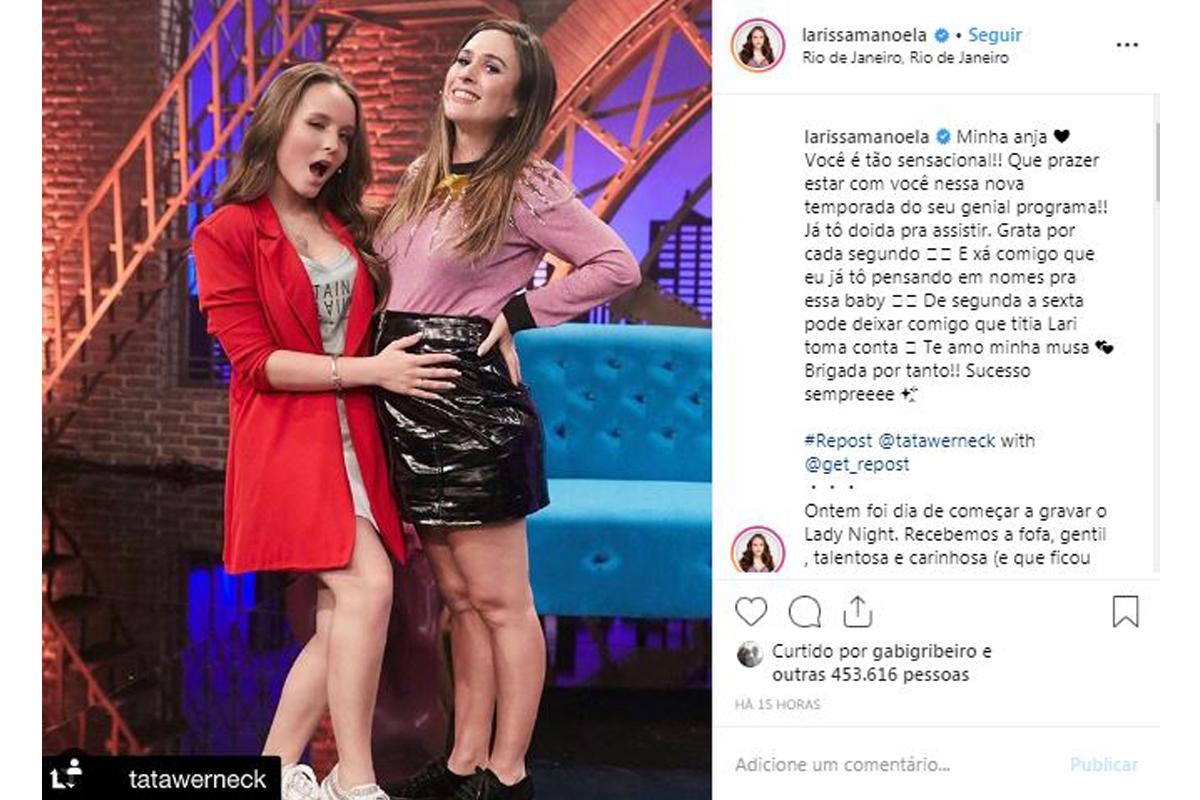Submit the comment with Publicar

click(1104, 764)
